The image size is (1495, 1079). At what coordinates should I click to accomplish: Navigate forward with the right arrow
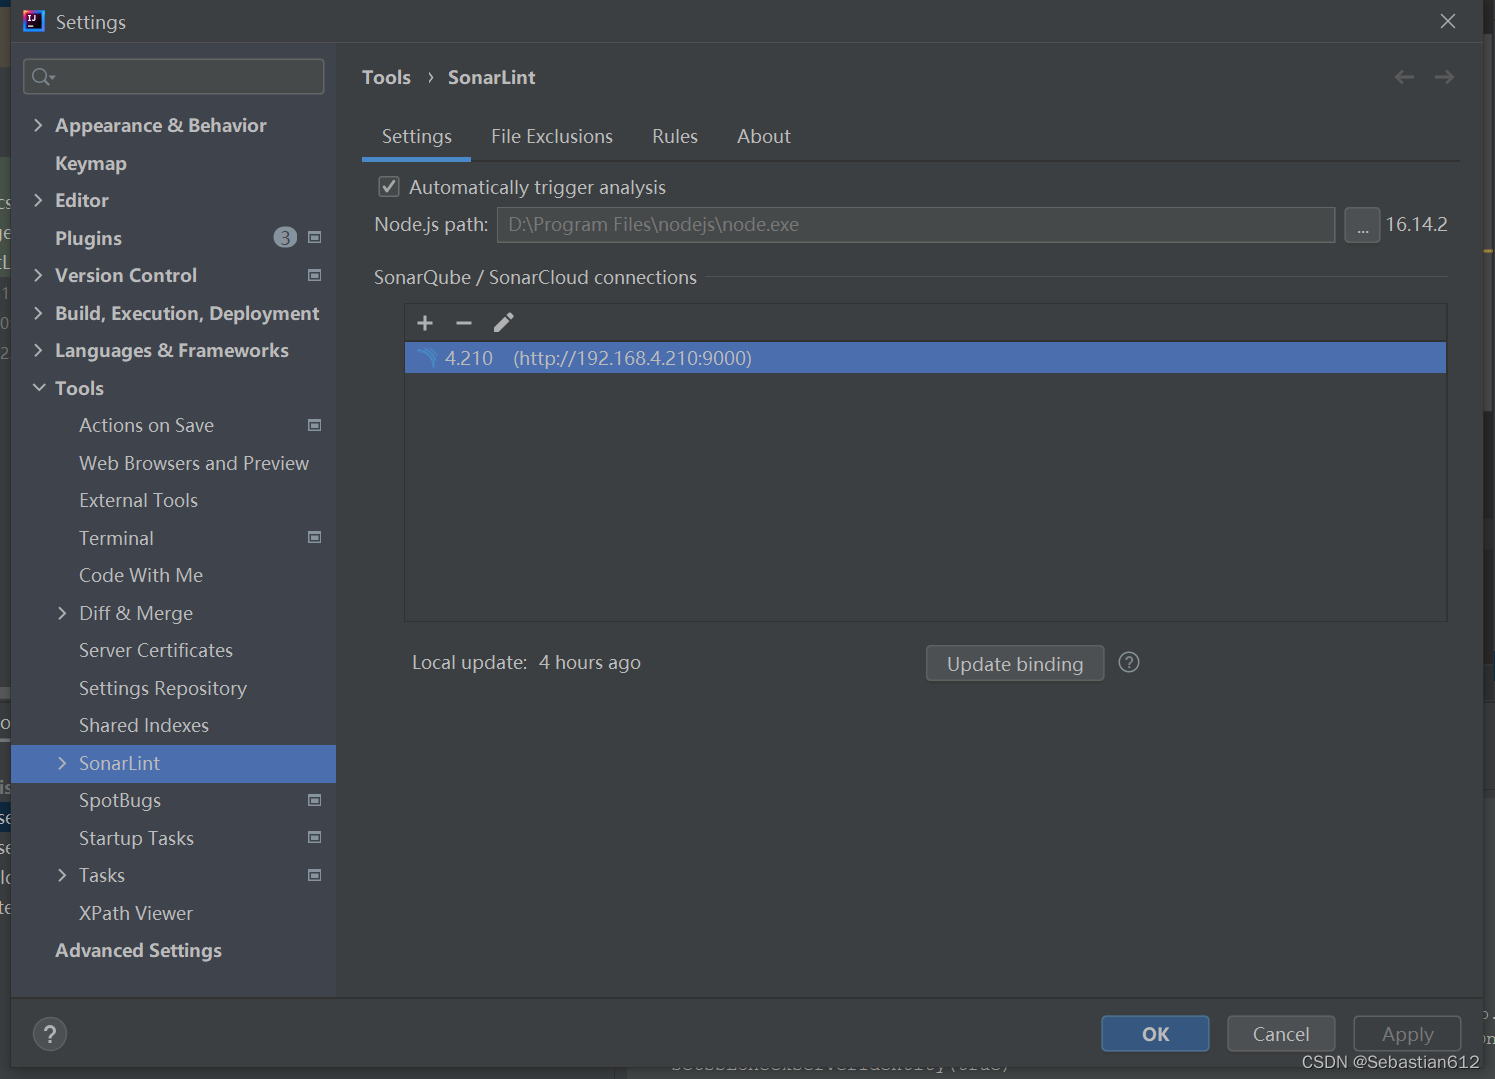[1444, 77]
